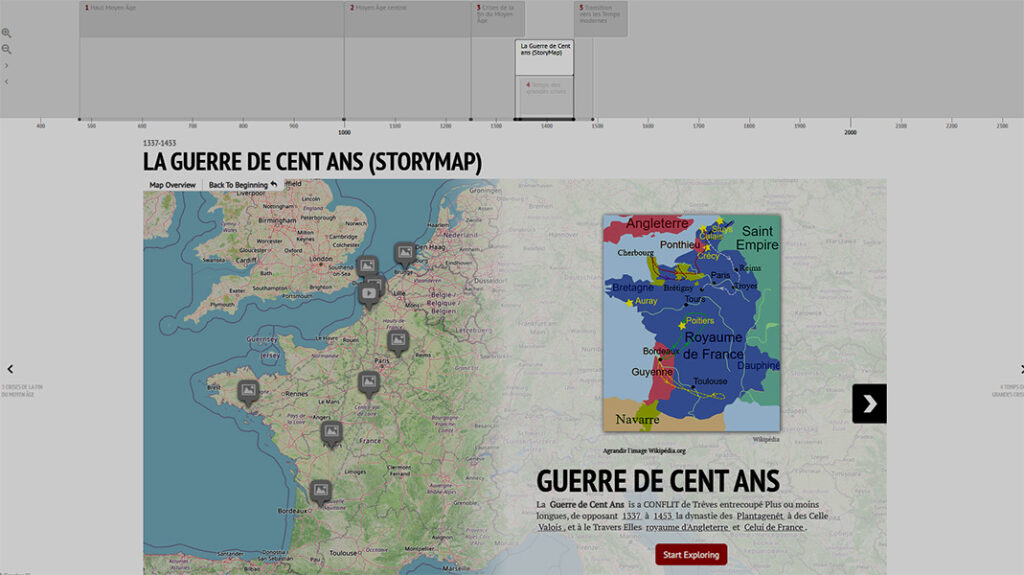Select era 5 Transition vers les Temps modernes
The height and width of the screenshot is (575, 1024).
coord(601,19)
